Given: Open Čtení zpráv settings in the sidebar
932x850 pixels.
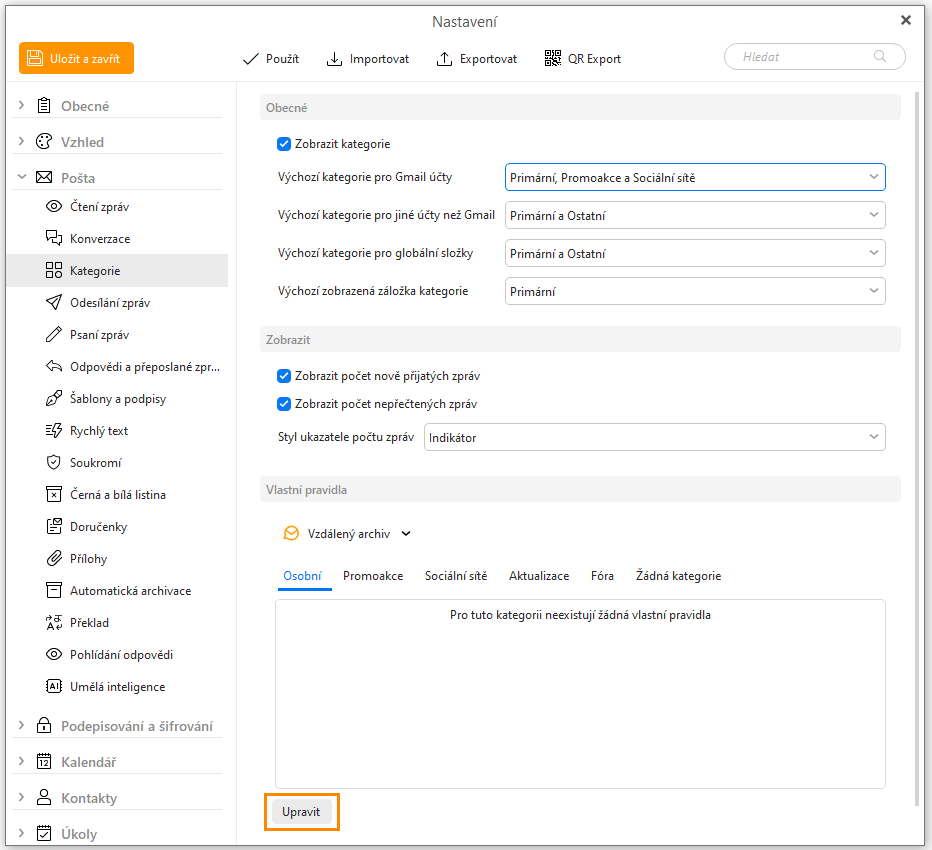Looking at the screenshot, I should (x=99, y=207).
